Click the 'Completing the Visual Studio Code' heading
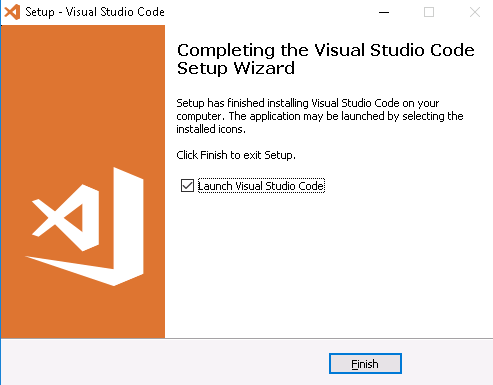Viewport: 493px width, 385px height. pyautogui.click(x=326, y=59)
